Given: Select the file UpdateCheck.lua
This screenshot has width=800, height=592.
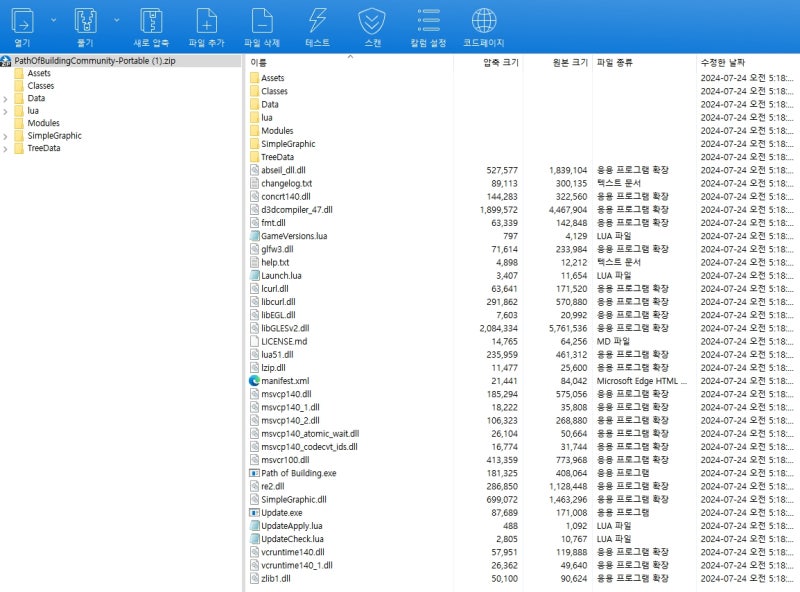Looking at the screenshot, I should (292, 539).
